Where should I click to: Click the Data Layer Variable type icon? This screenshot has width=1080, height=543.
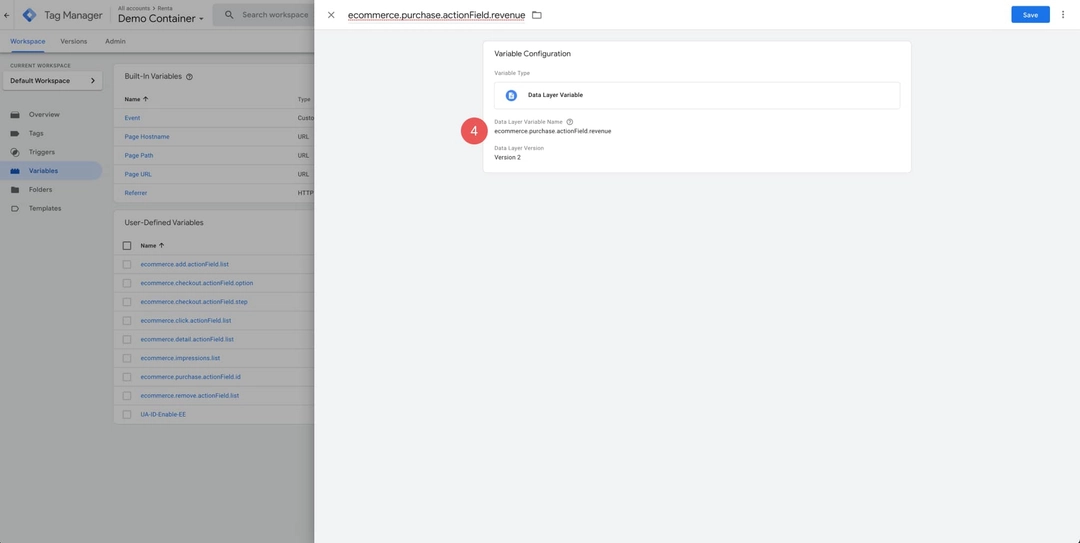click(511, 95)
